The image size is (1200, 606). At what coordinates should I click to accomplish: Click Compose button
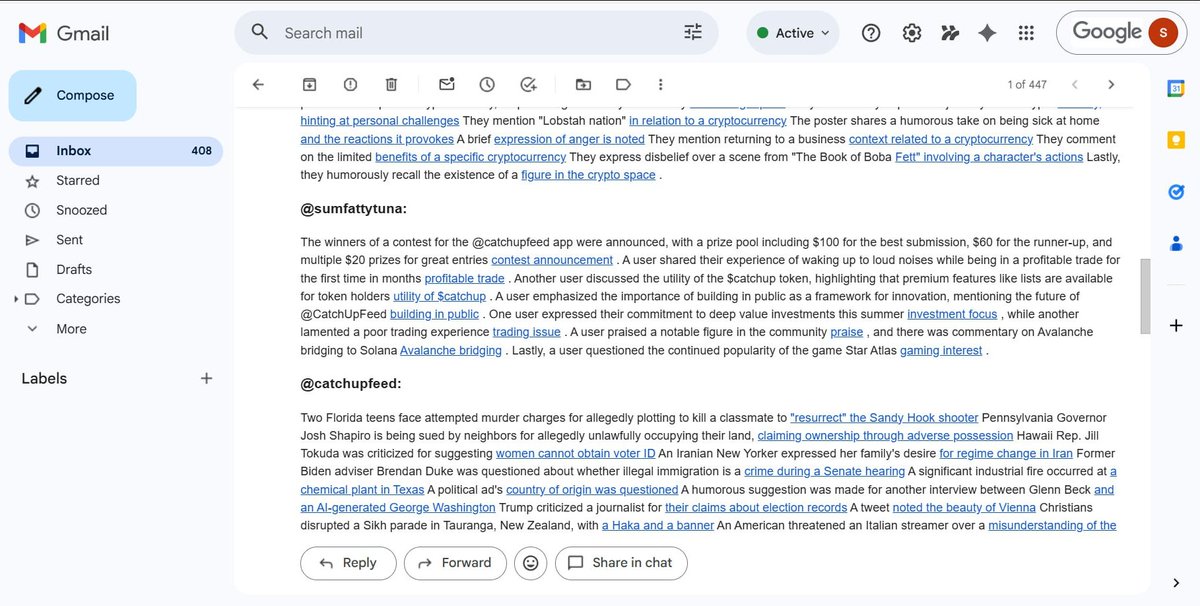click(72, 95)
